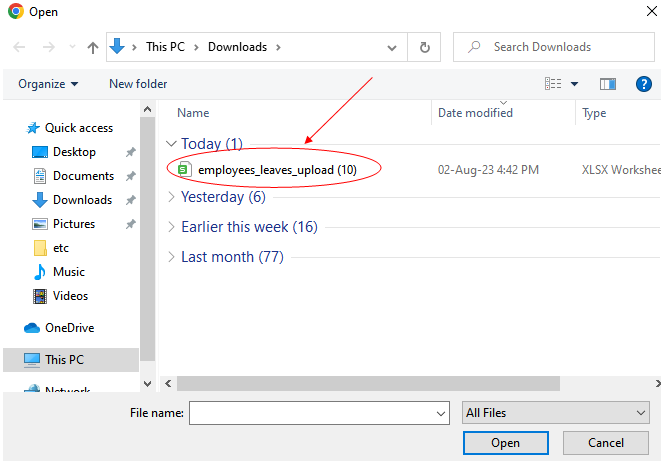Open the Organize menu
This screenshot has height=461, width=661.
coord(48,84)
